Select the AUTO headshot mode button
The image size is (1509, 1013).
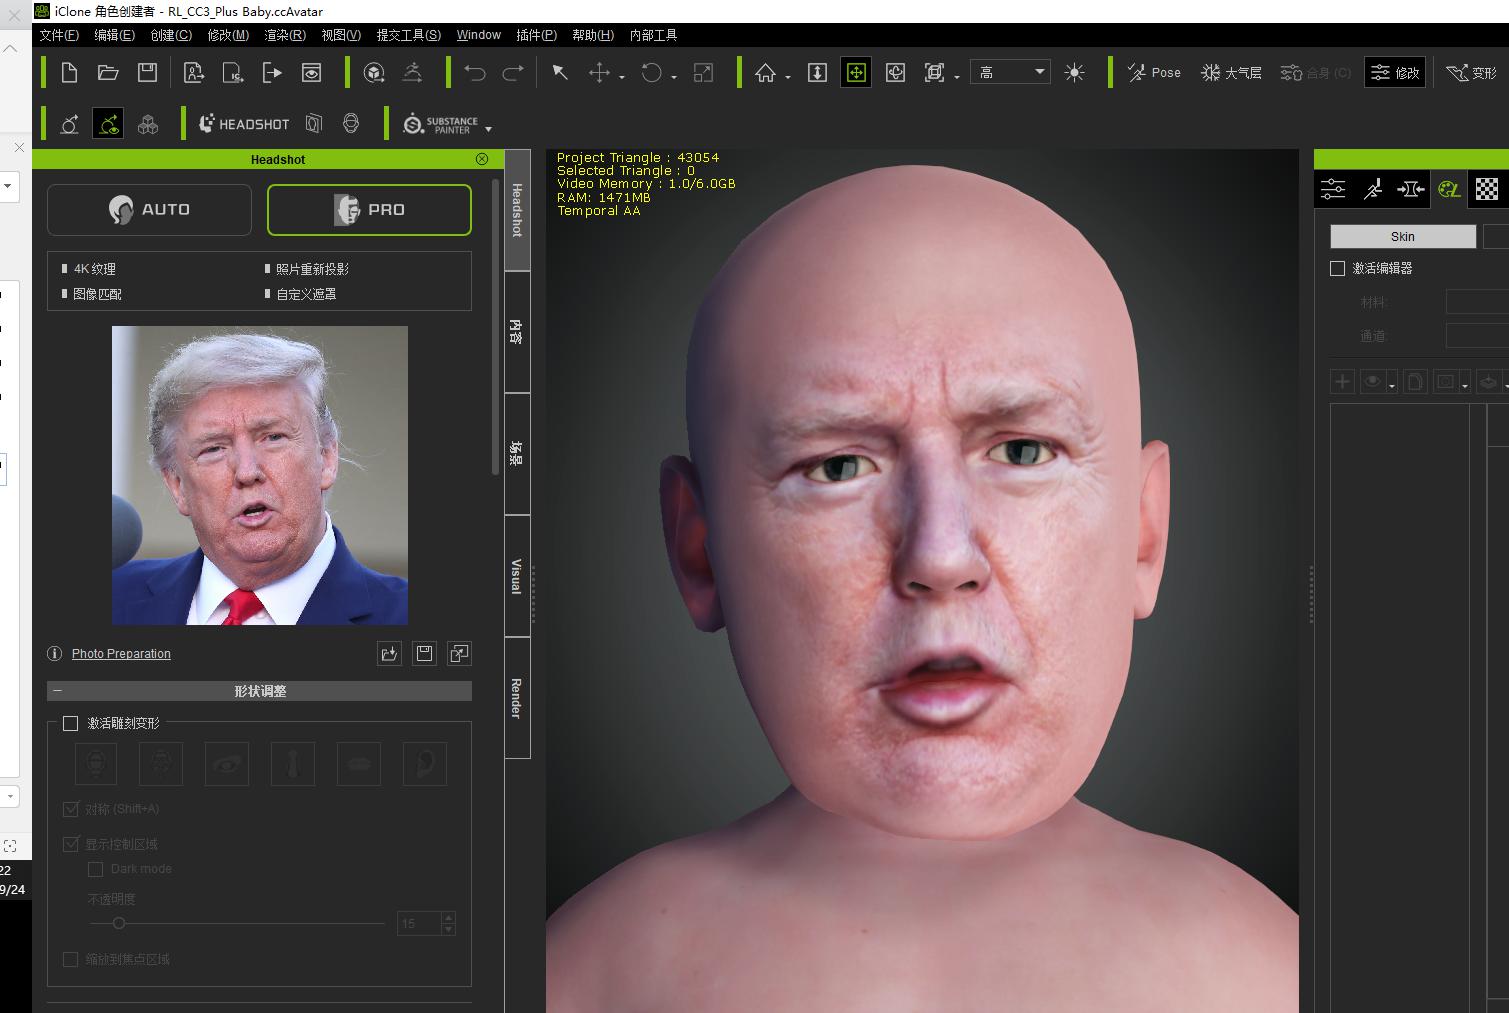tap(149, 210)
